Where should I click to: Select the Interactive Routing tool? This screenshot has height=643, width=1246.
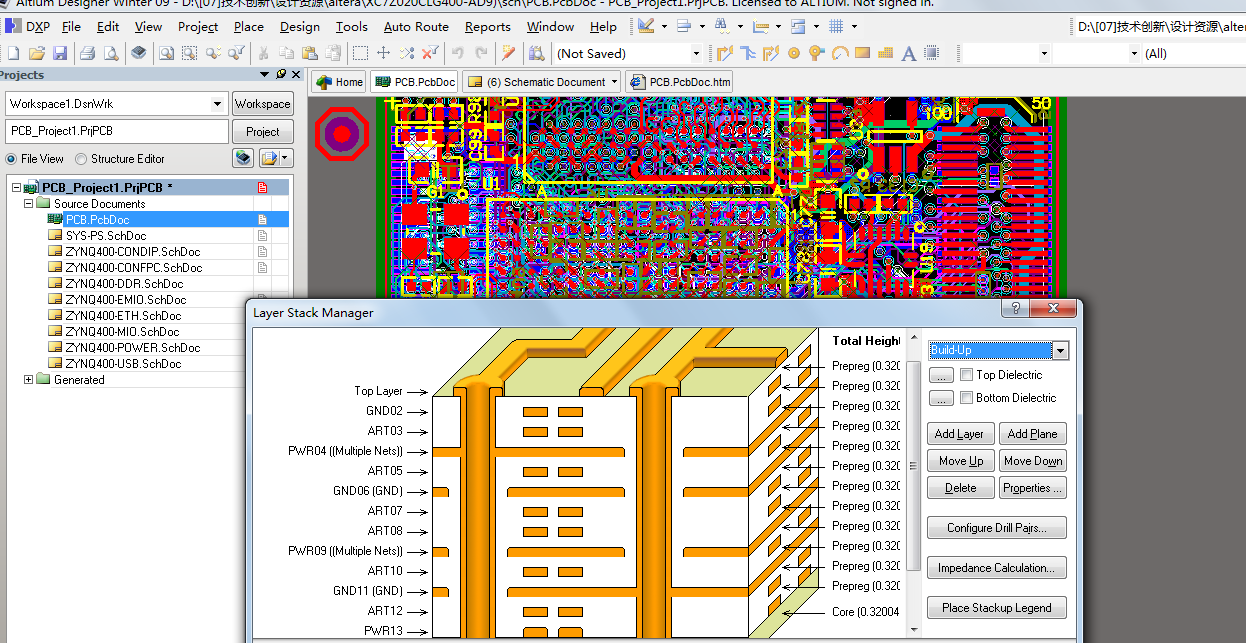tap(724, 53)
